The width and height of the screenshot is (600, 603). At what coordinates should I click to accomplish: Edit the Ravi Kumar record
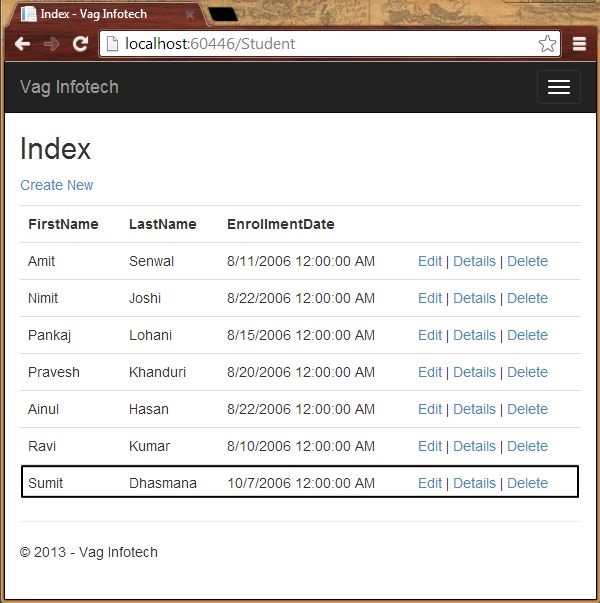click(x=430, y=446)
